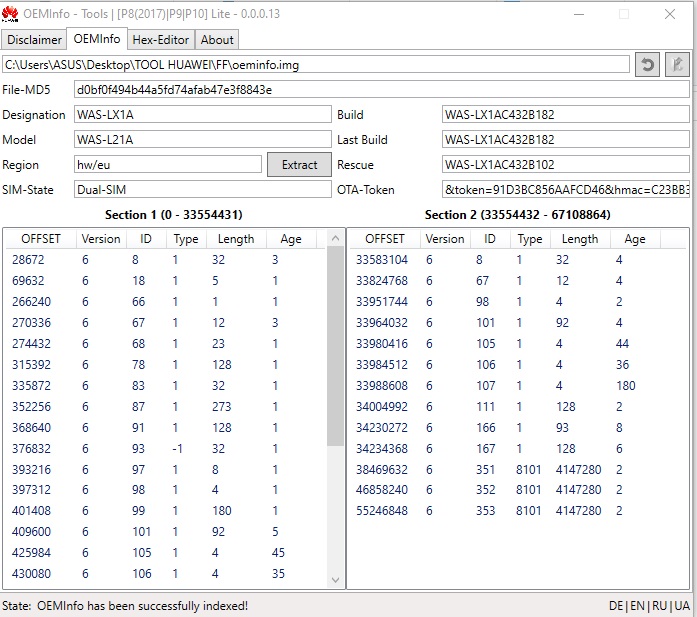Select Section 1 row offset 69632
The image size is (697, 617).
[x=165, y=280]
